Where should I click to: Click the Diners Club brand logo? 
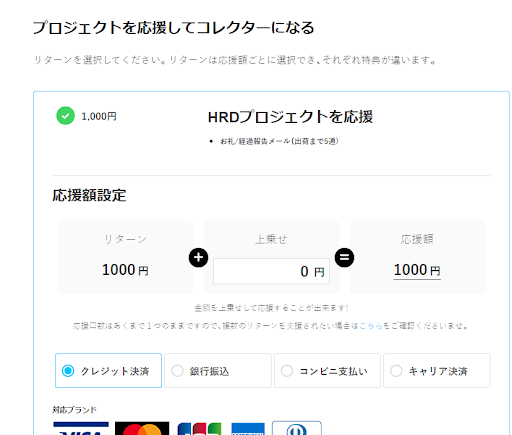(x=297, y=428)
